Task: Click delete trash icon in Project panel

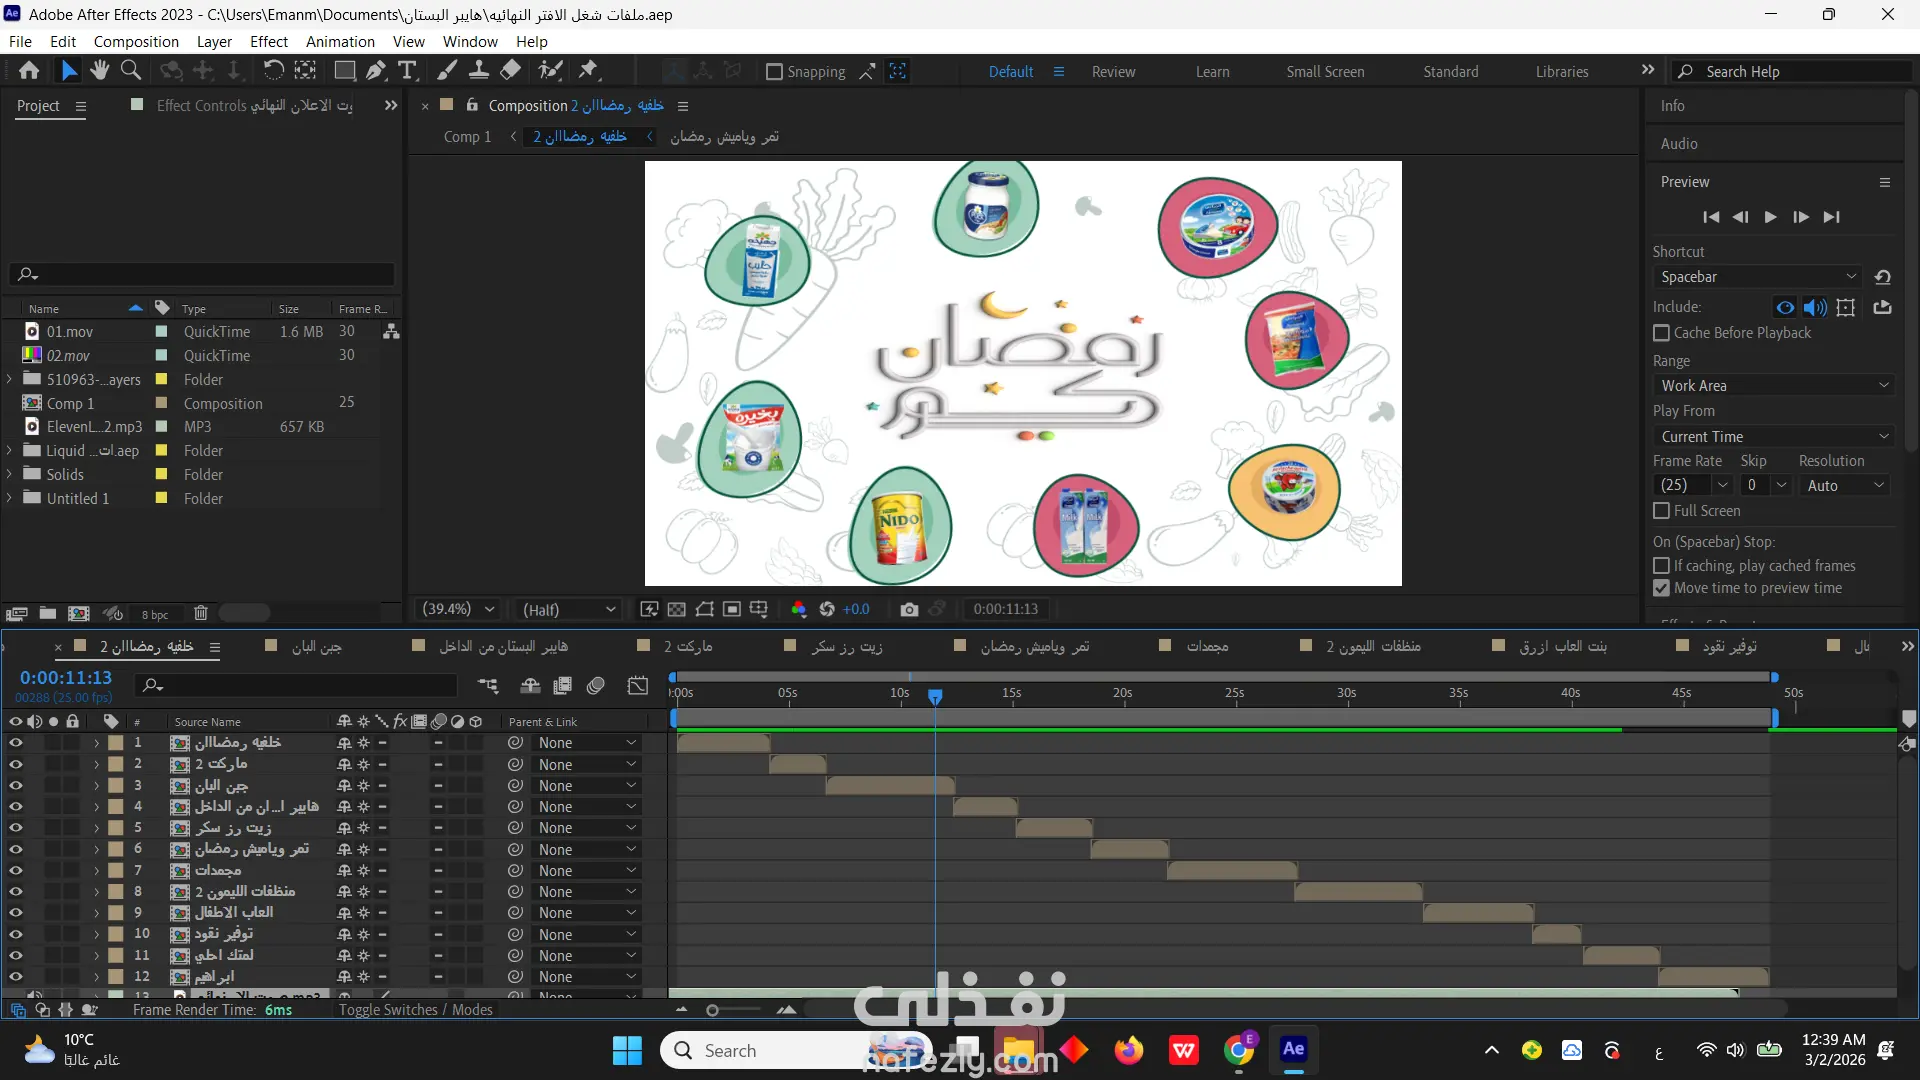Action: pyautogui.click(x=200, y=613)
